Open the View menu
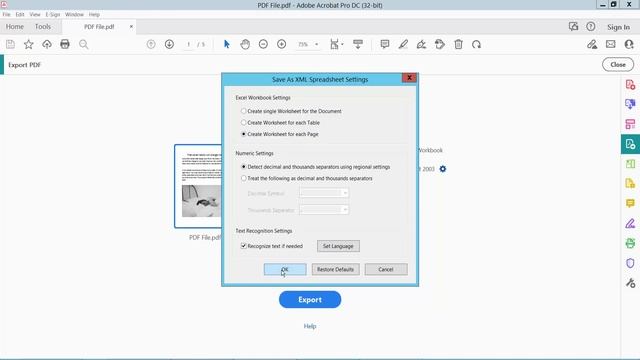 coord(35,14)
